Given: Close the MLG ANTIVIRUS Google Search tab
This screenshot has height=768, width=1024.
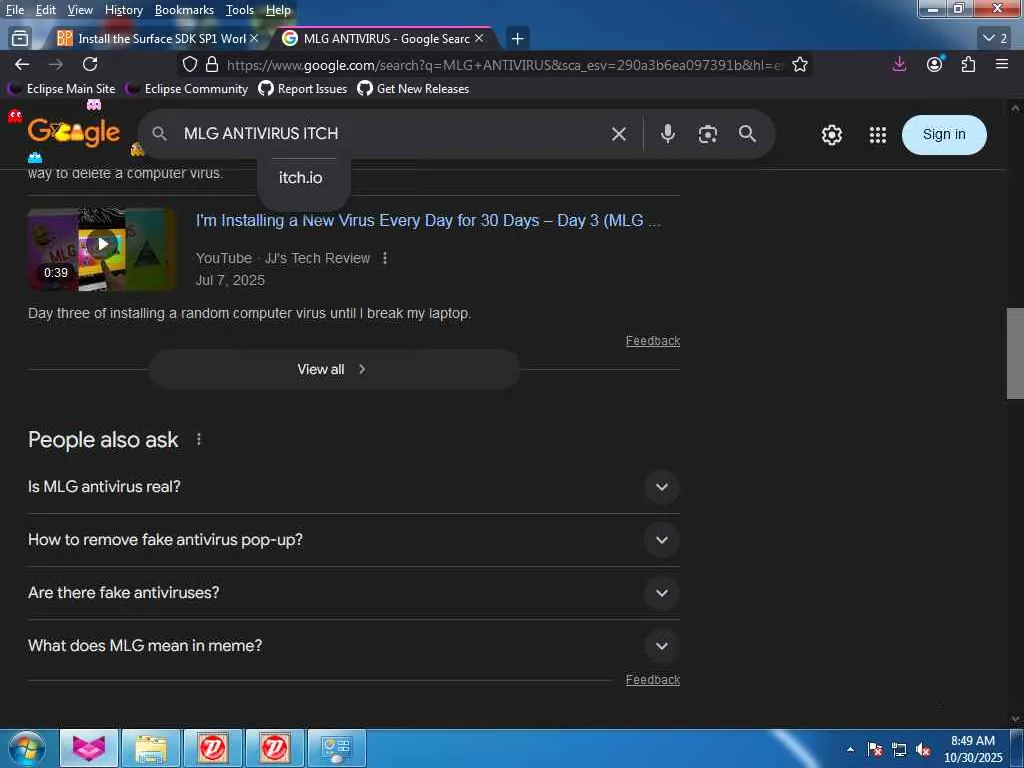Looking at the screenshot, I should tap(479, 39).
